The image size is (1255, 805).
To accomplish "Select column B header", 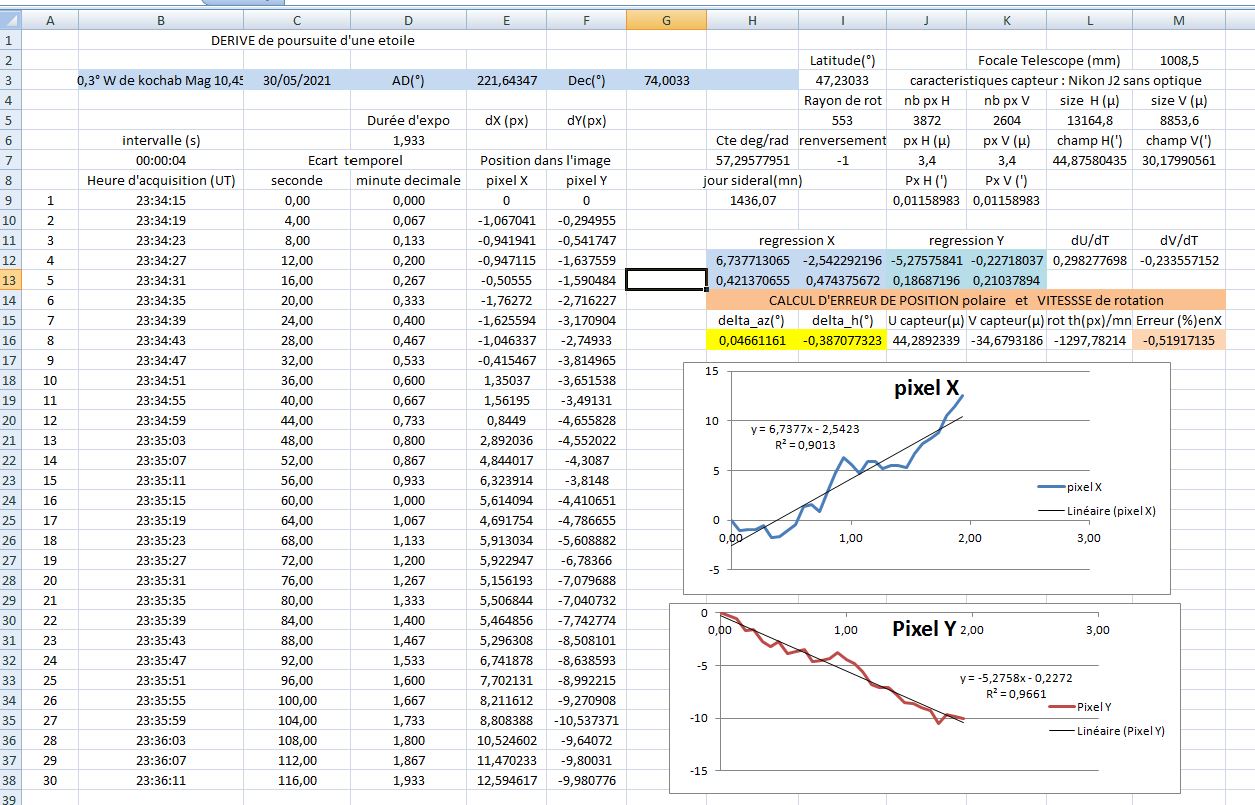I will tap(161, 20).
